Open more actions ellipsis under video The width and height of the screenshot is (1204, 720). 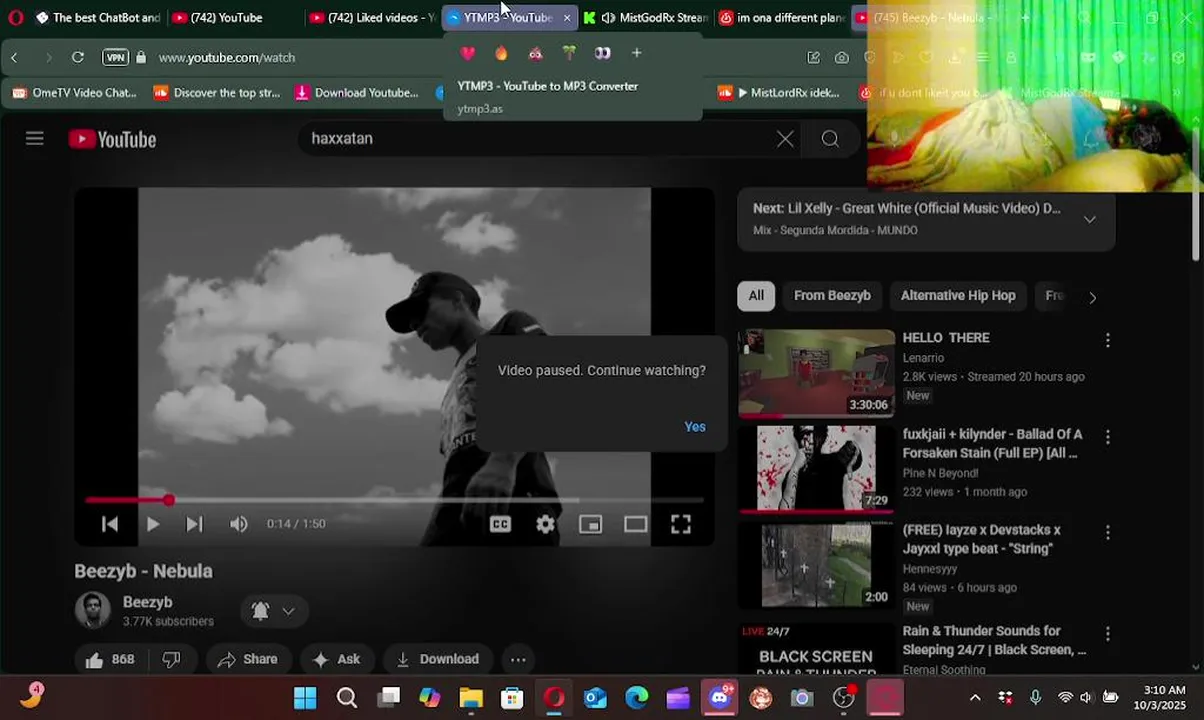click(518, 659)
